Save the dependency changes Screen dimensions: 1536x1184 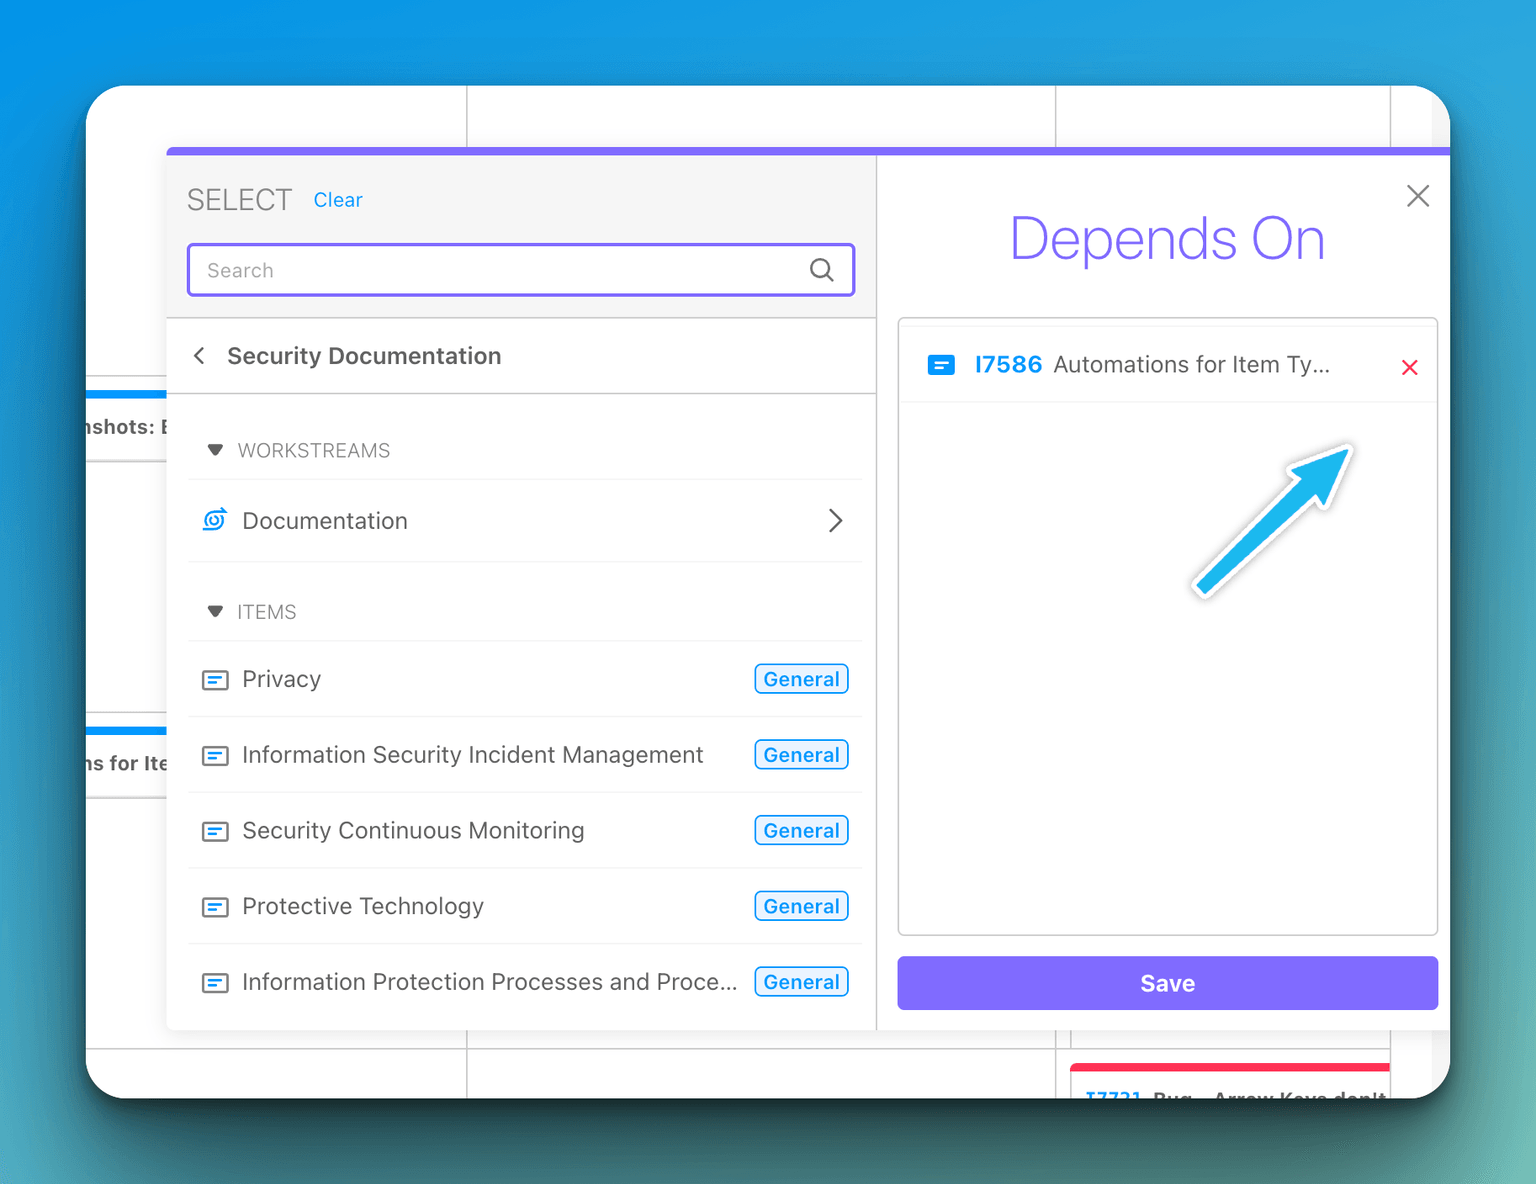[1167, 983]
